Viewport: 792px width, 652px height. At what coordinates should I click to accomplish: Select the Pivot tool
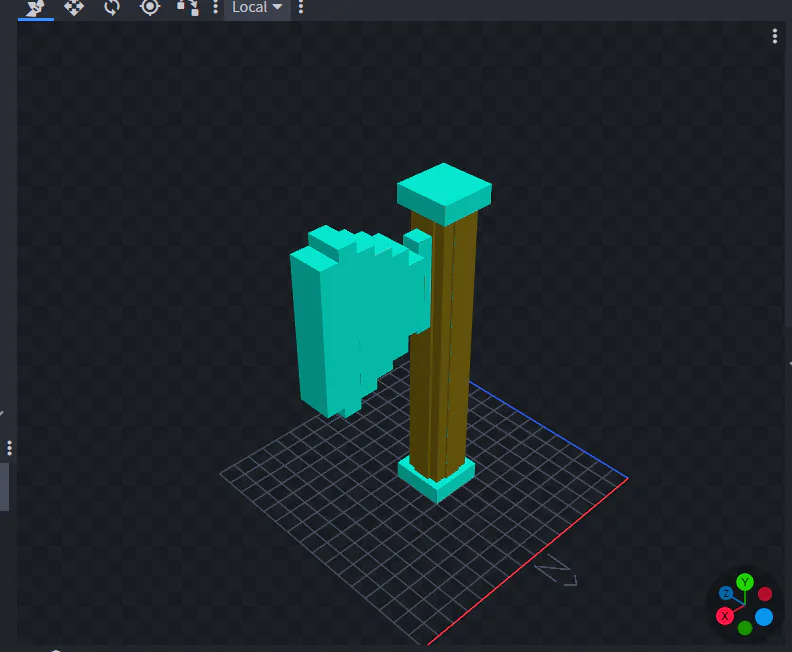point(150,8)
